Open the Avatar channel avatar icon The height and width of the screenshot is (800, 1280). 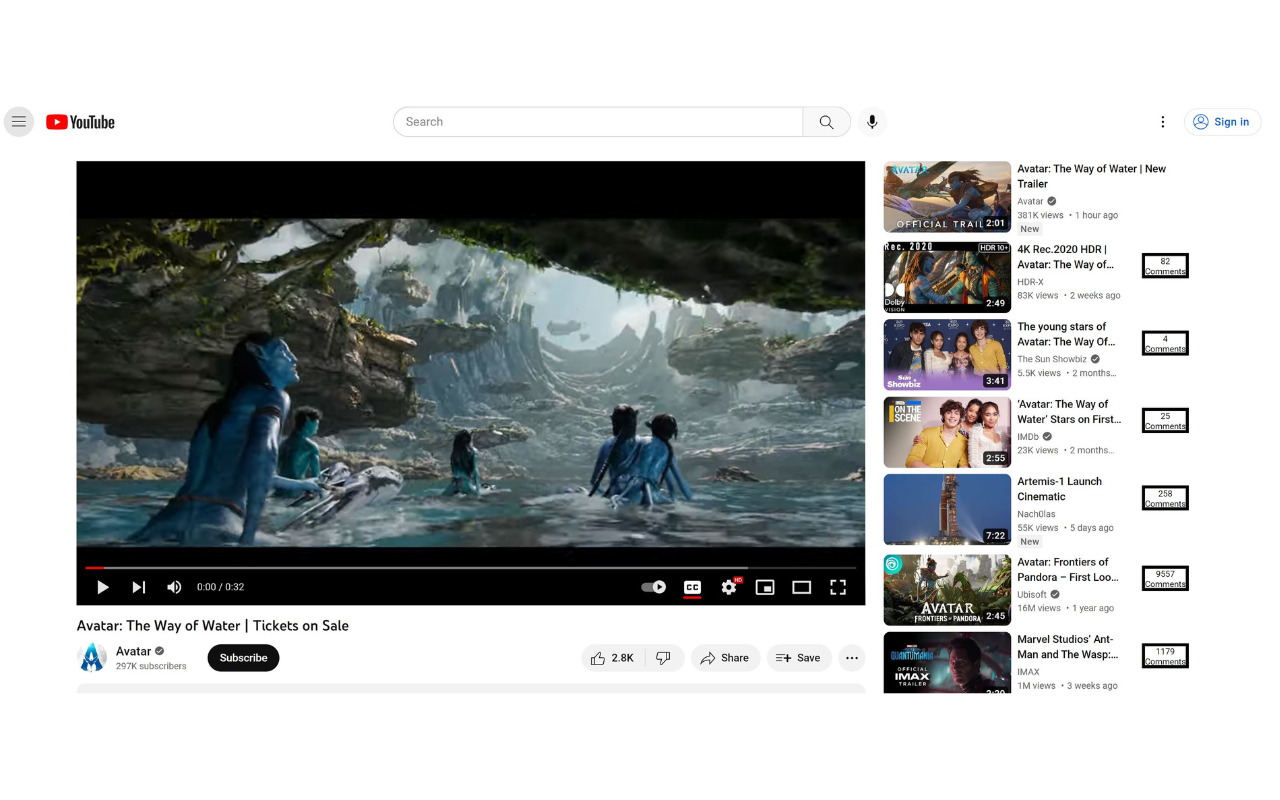(93, 657)
